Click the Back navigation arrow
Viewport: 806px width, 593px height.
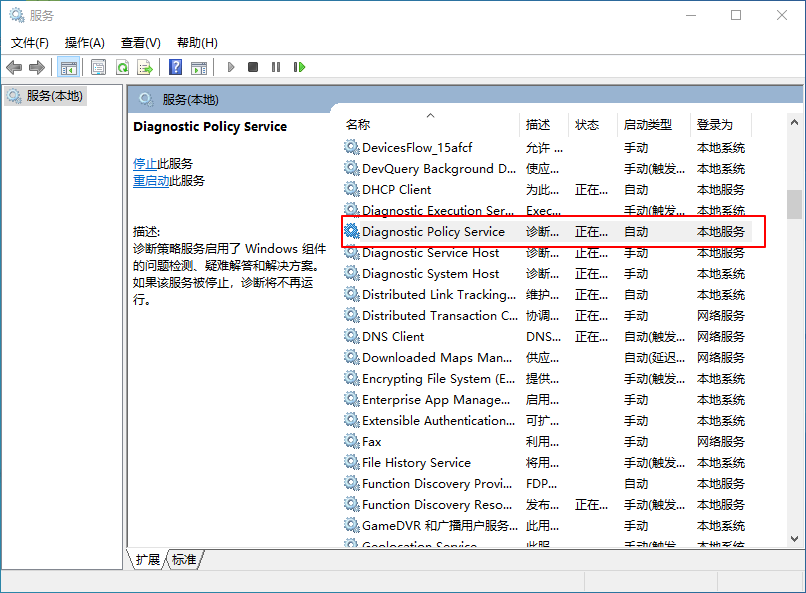[x=14, y=67]
